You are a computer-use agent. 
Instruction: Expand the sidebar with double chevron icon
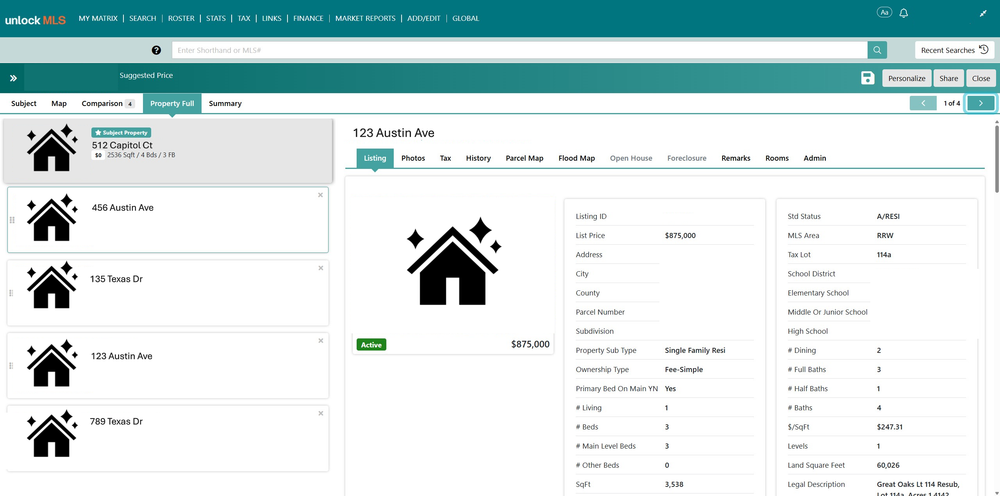click(13, 78)
